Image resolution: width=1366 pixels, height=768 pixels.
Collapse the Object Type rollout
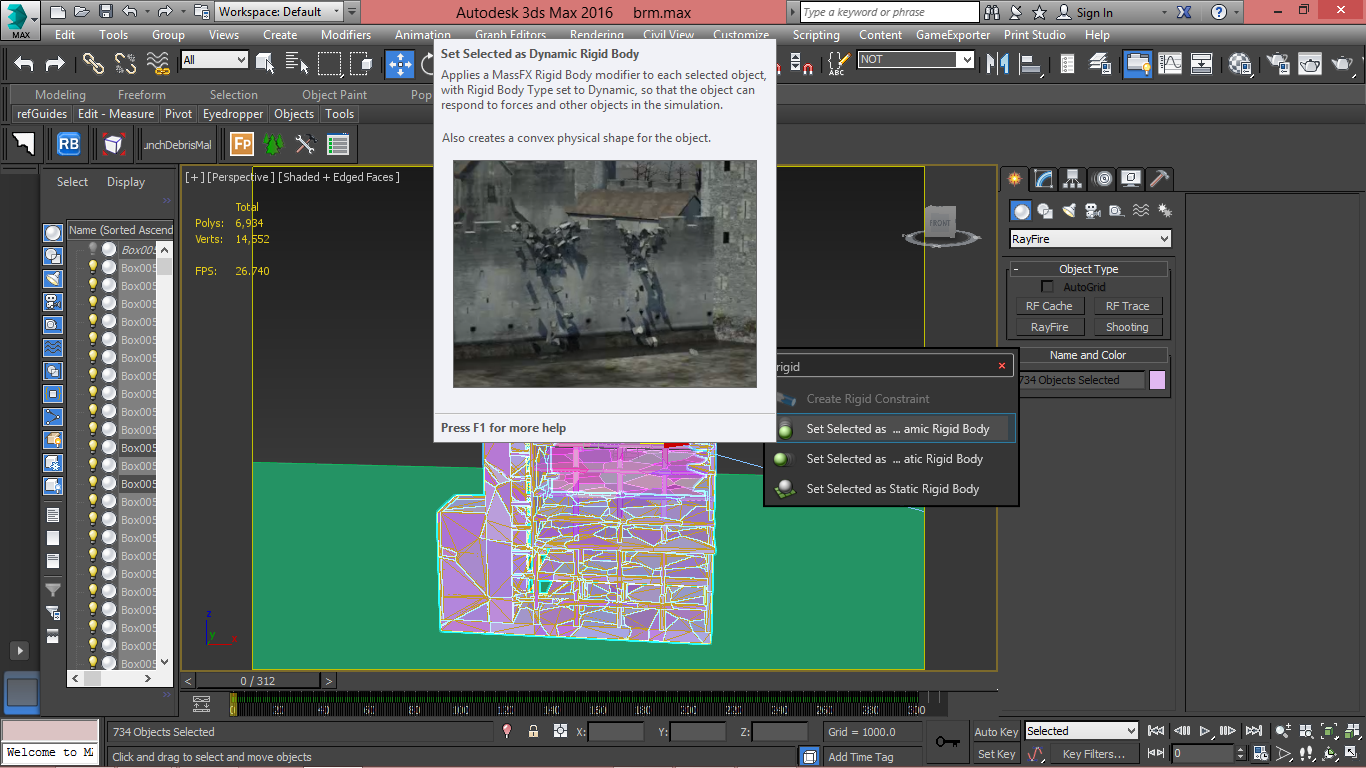(1088, 269)
